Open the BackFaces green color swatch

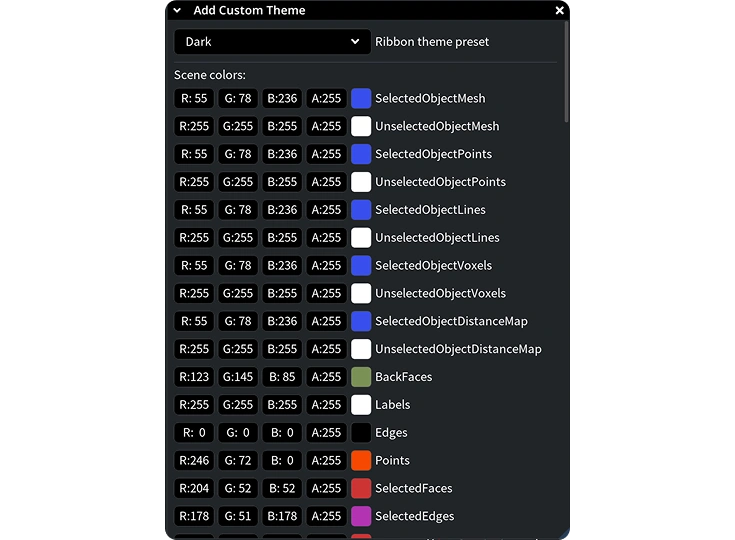pos(361,377)
